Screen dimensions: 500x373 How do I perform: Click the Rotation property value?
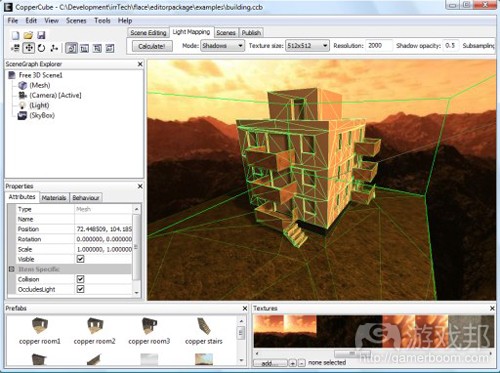tap(103, 239)
